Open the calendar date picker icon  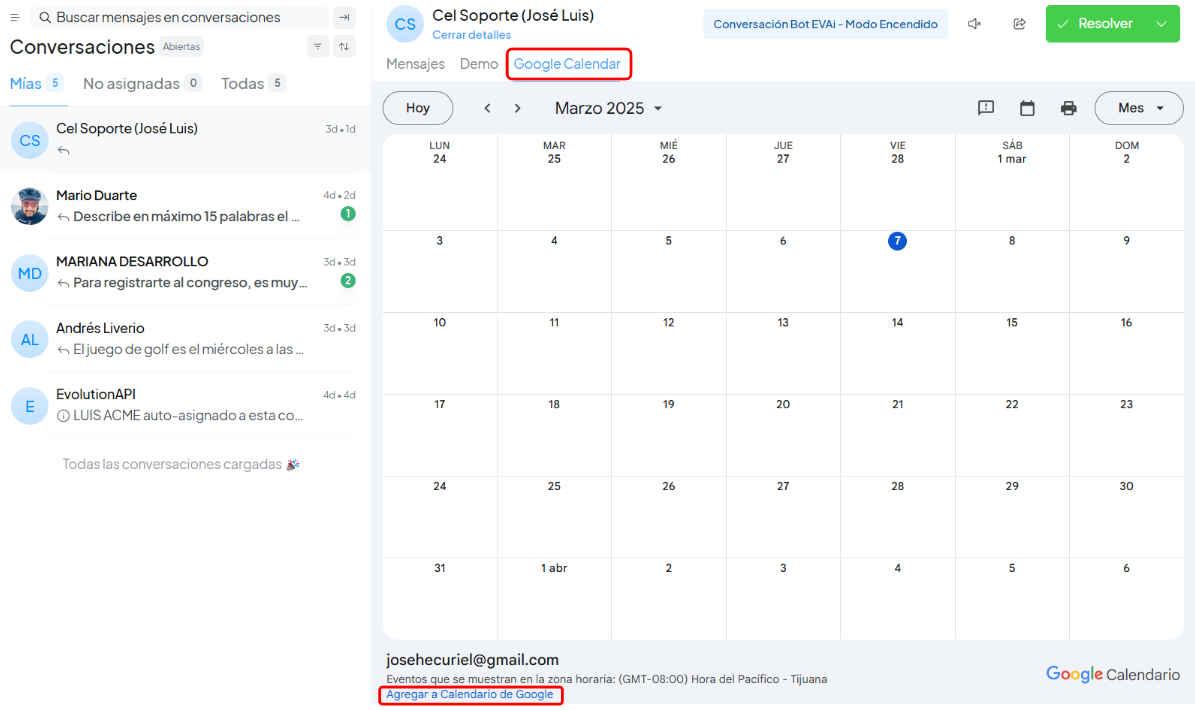pyautogui.click(x=1027, y=108)
